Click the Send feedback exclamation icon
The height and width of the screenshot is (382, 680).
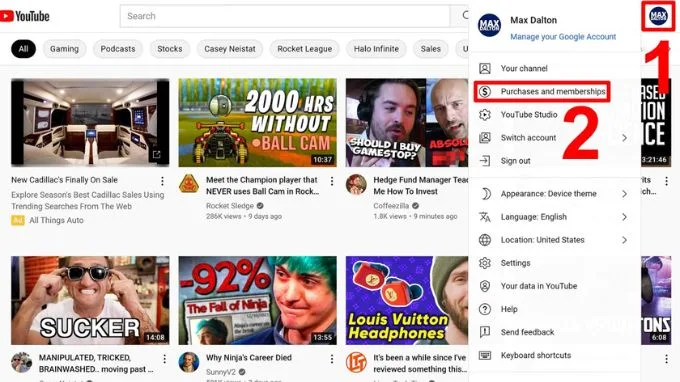[x=484, y=332]
